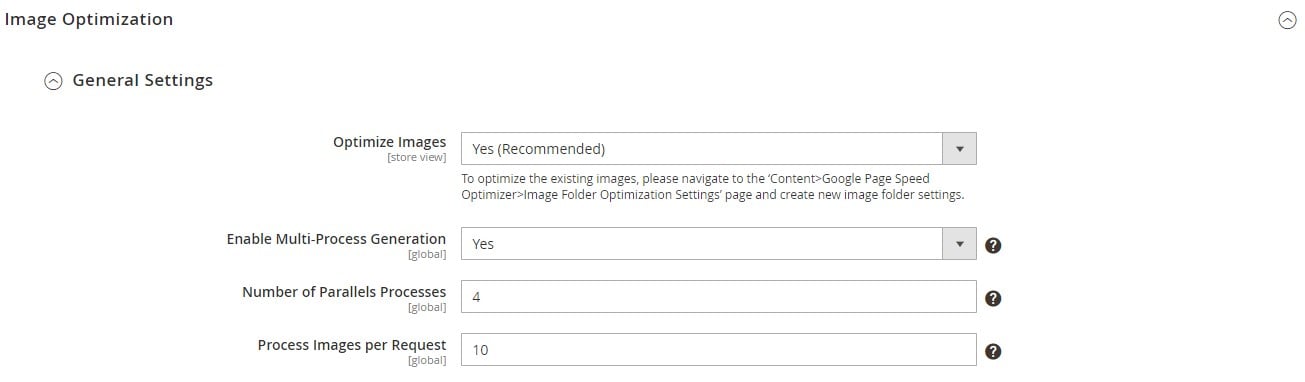Open the 'Yes (Recommended)' select box
Screen dimensions: 1305x382
(718, 149)
